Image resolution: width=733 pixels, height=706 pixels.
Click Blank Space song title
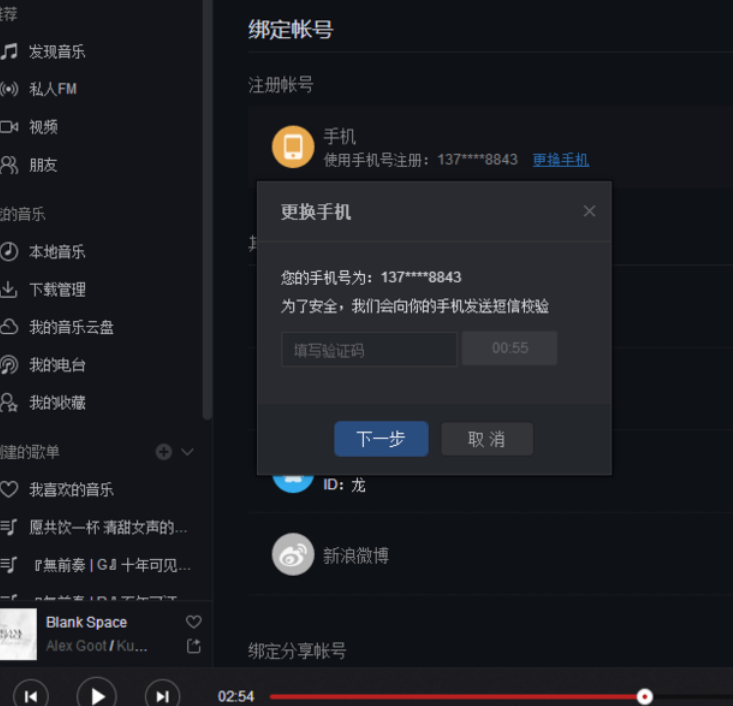(86, 622)
